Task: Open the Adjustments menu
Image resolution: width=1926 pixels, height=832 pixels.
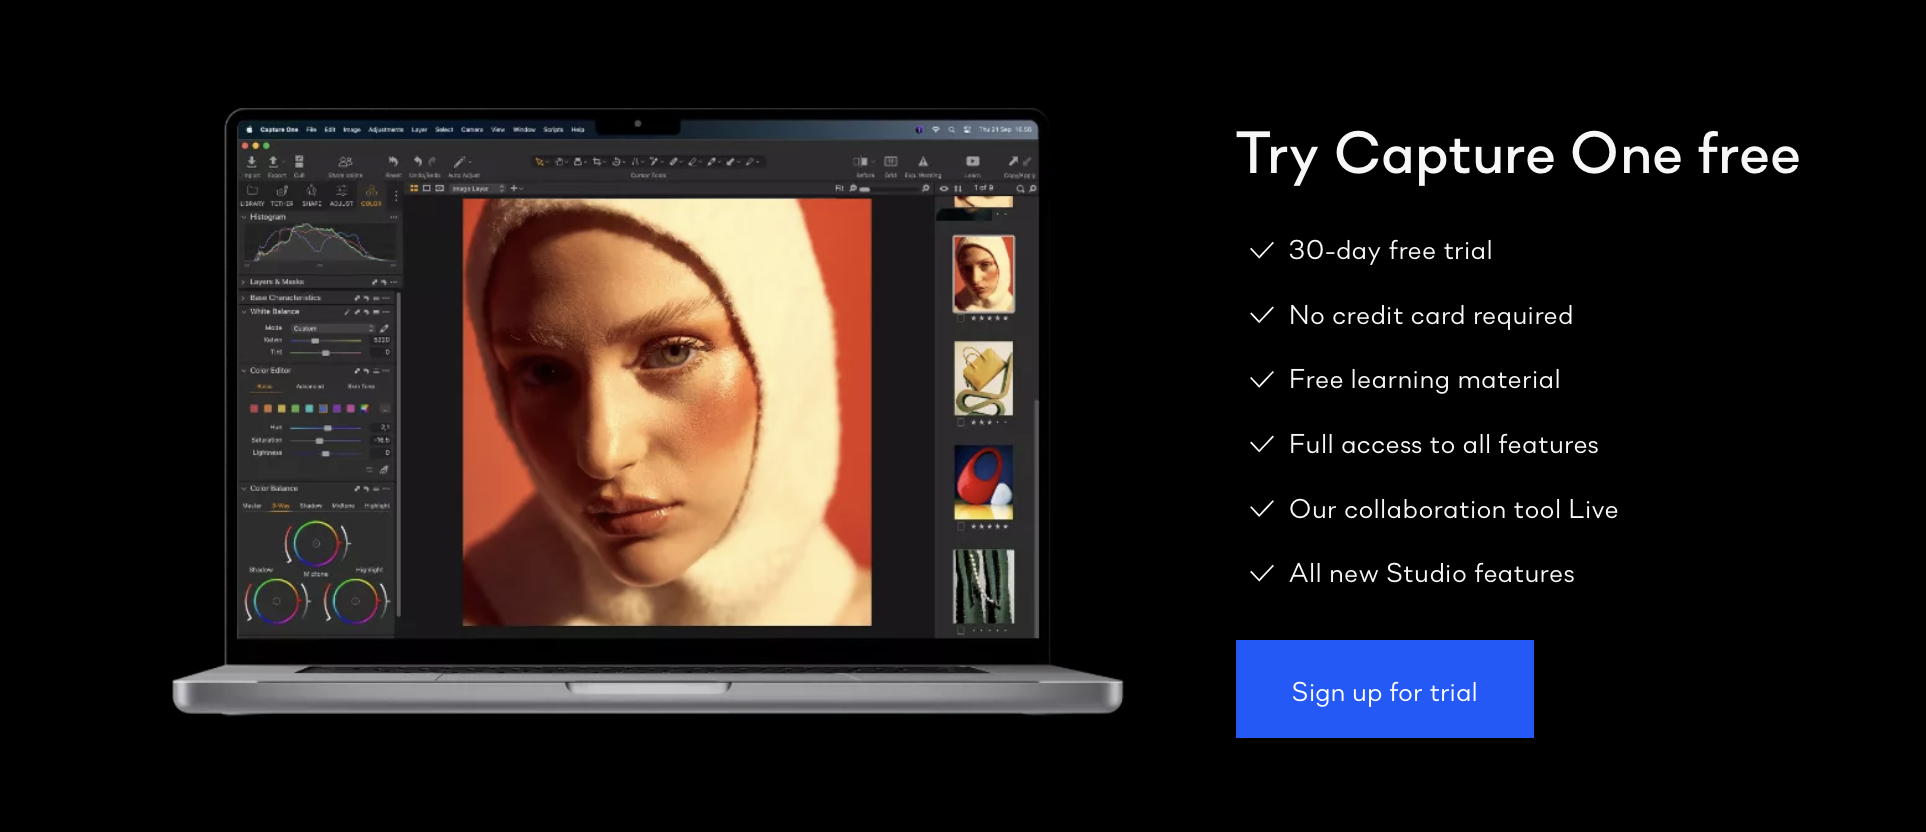Action: [386, 129]
